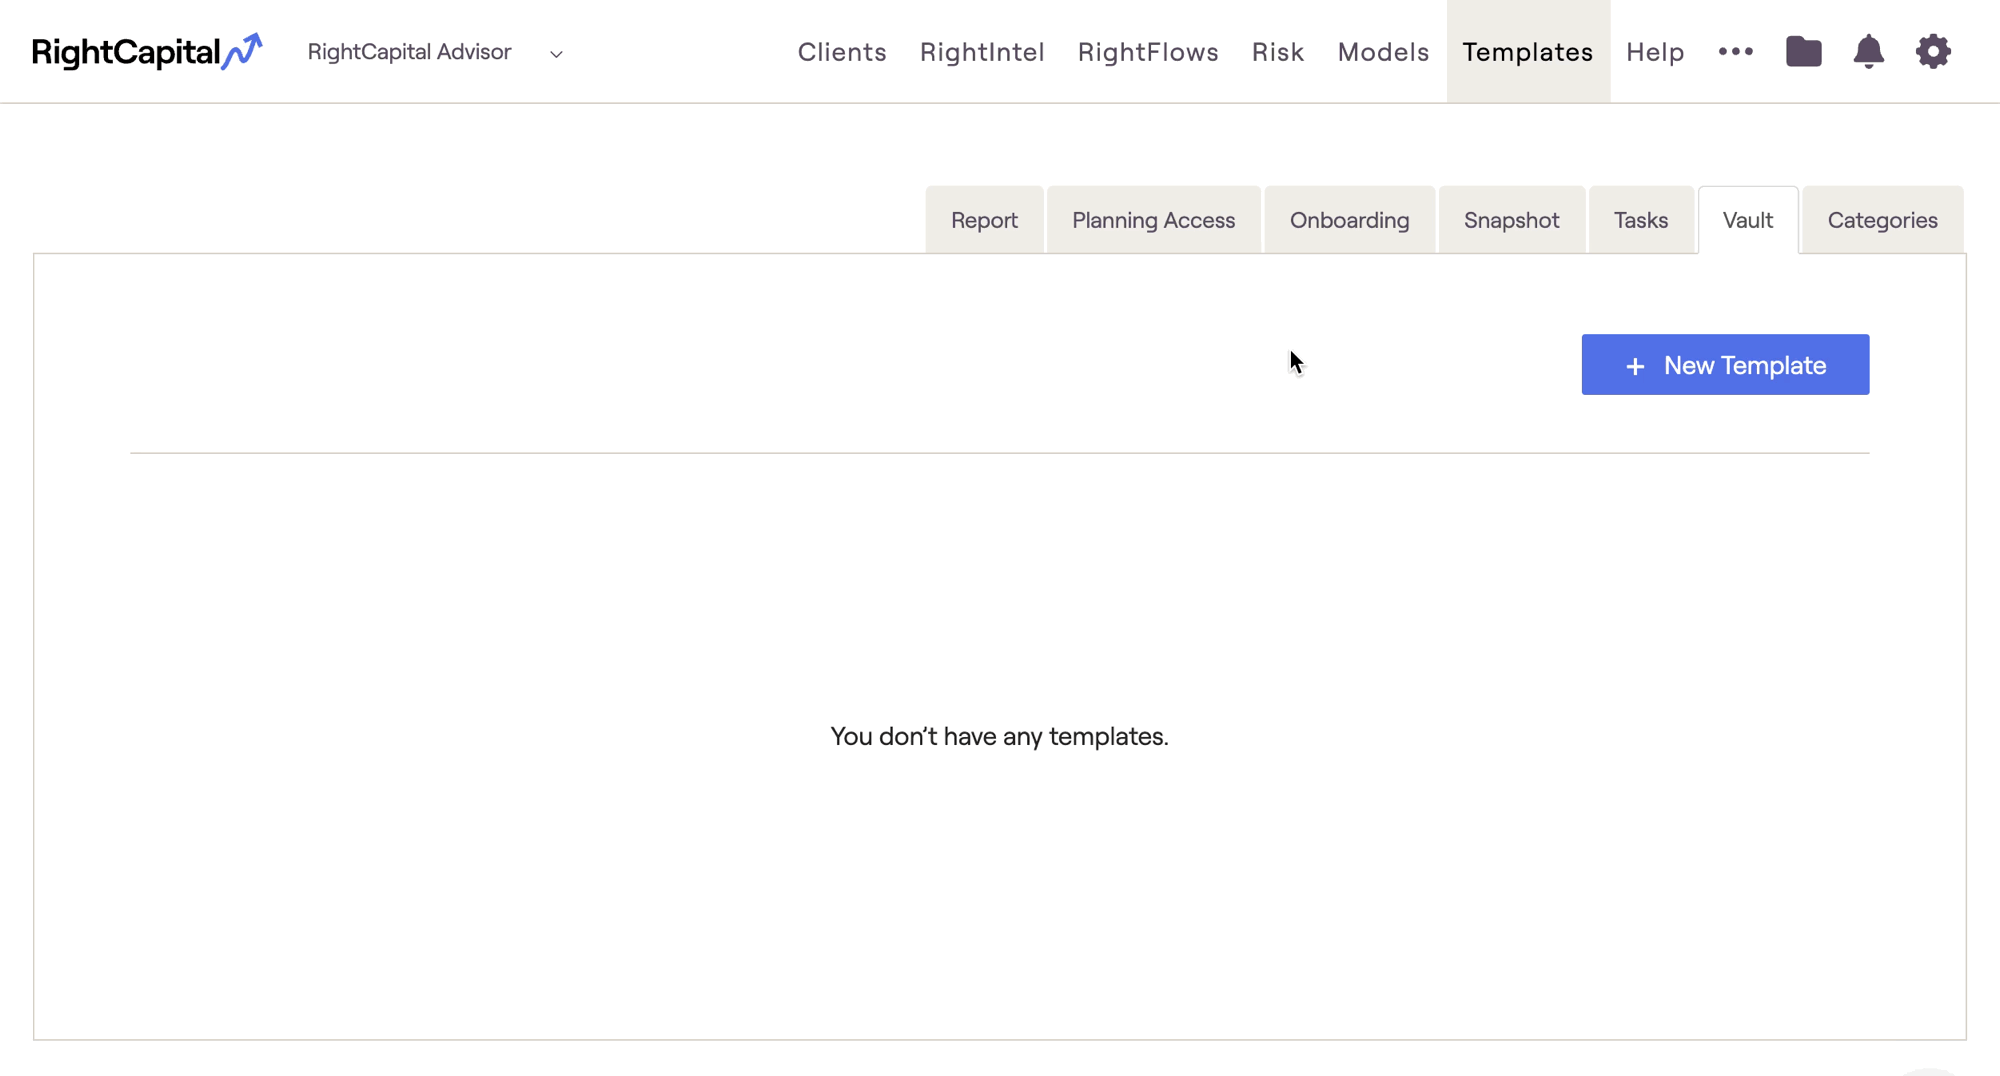Open Risk navigation item
The height and width of the screenshot is (1076, 2000).
tap(1278, 52)
